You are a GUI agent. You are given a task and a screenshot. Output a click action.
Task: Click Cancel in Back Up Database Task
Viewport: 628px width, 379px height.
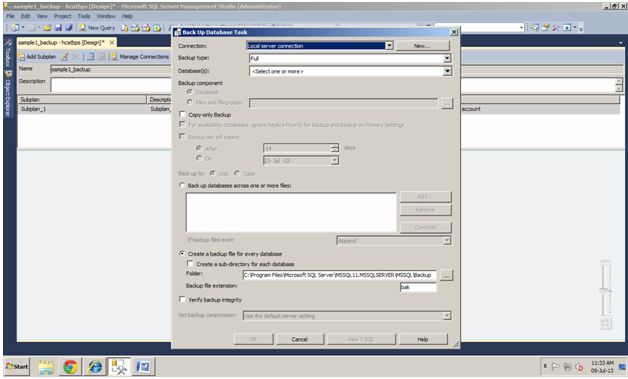pyautogui.click(x=300, y=339)
